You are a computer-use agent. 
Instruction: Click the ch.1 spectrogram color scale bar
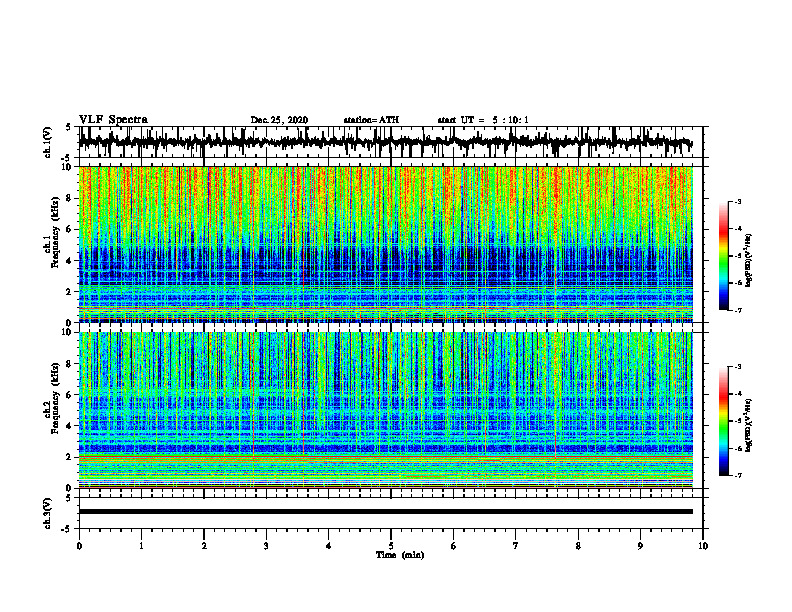[724, 256]
